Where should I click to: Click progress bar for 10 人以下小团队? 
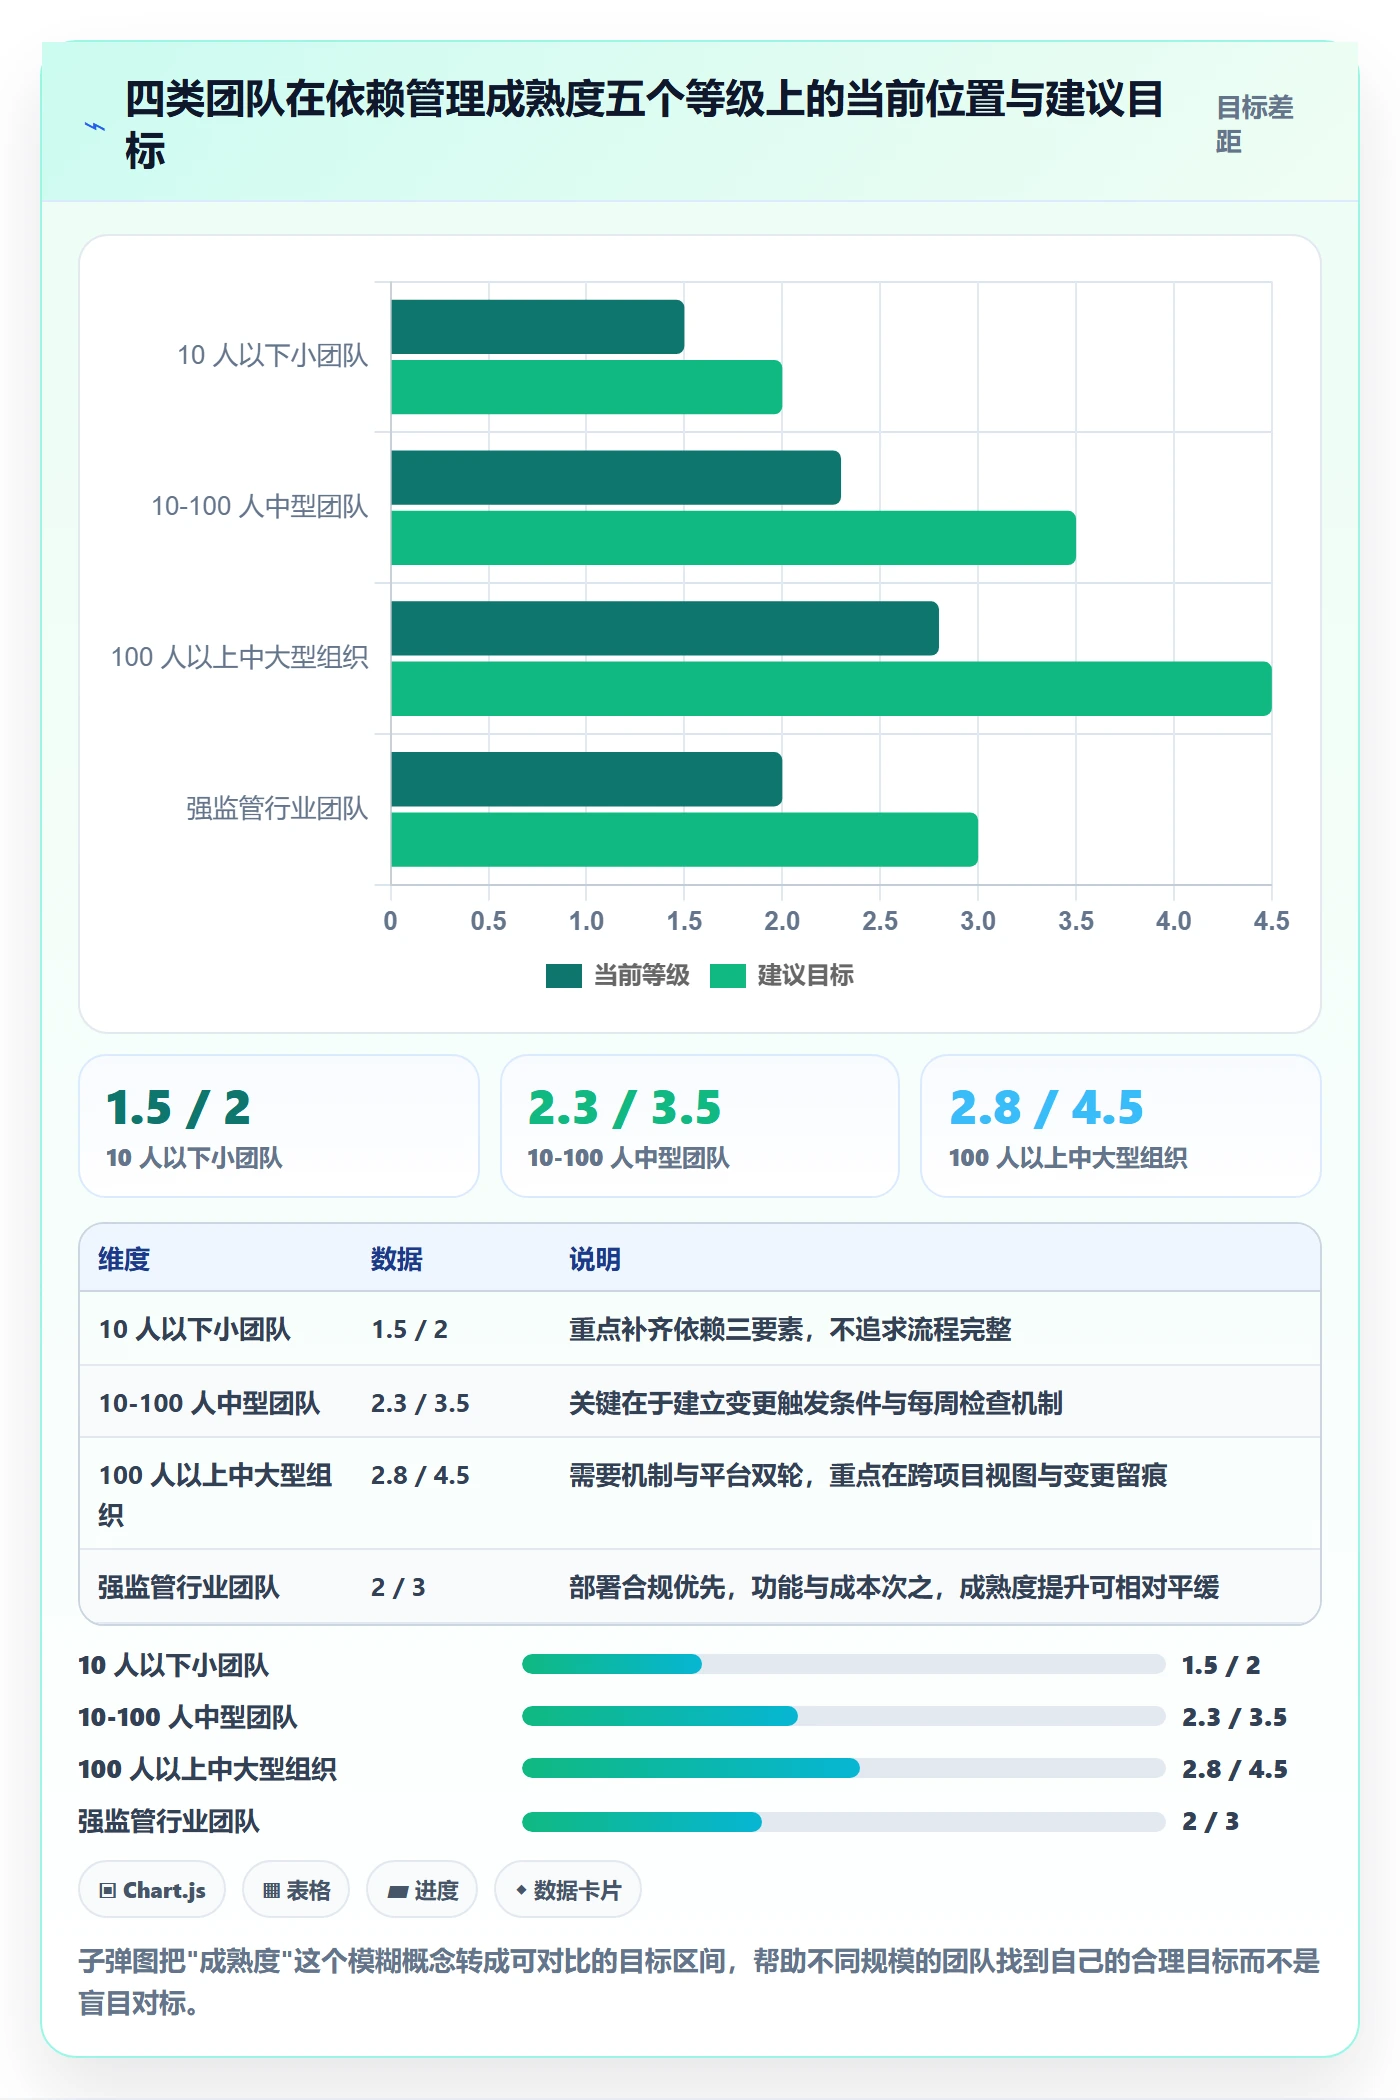click(x=844, y=1664)
